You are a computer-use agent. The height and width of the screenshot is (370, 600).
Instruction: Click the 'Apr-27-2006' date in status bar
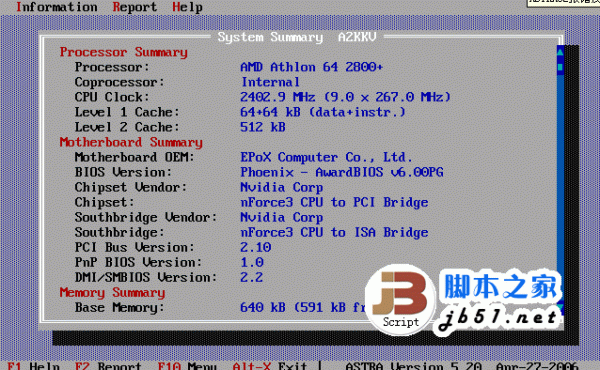pos(537,366)
